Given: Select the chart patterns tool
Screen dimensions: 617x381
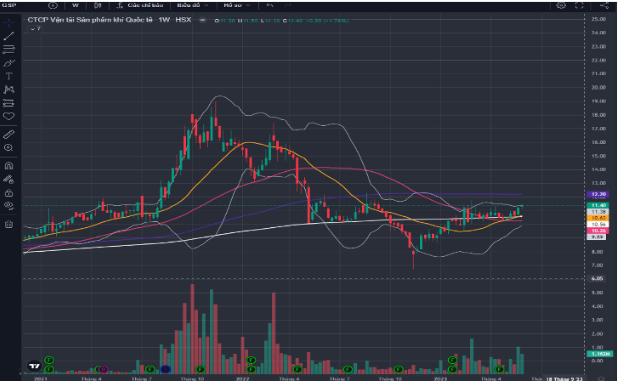Looking at the screenshot, I should (9, 89).
